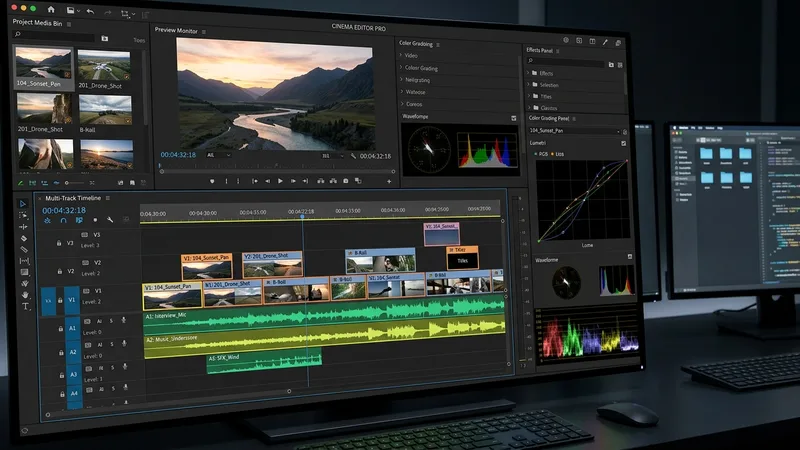The width and height of the screenshot is (800, 450).
Task: Open the Effects Panel menu icon
Action: (x=558, y=51)
